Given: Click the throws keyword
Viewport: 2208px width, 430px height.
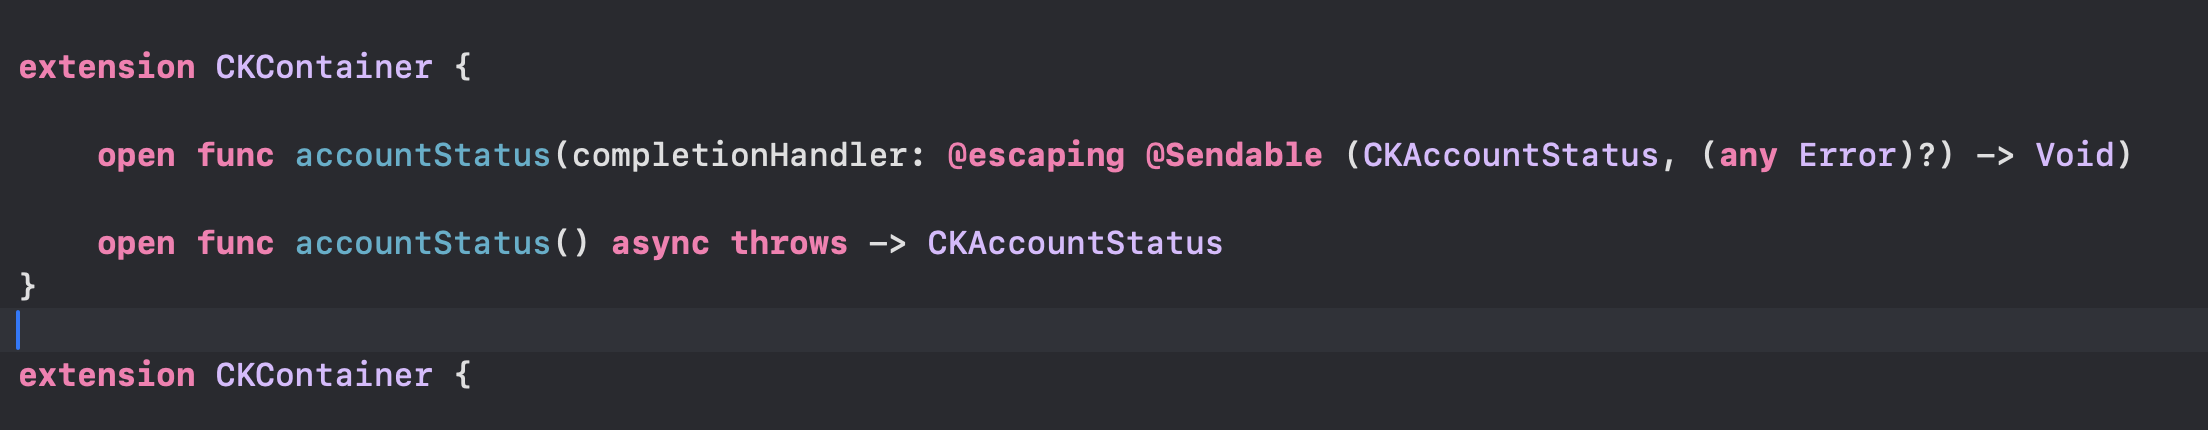Looking at the screenshot, I should click(x=788, y=243).
